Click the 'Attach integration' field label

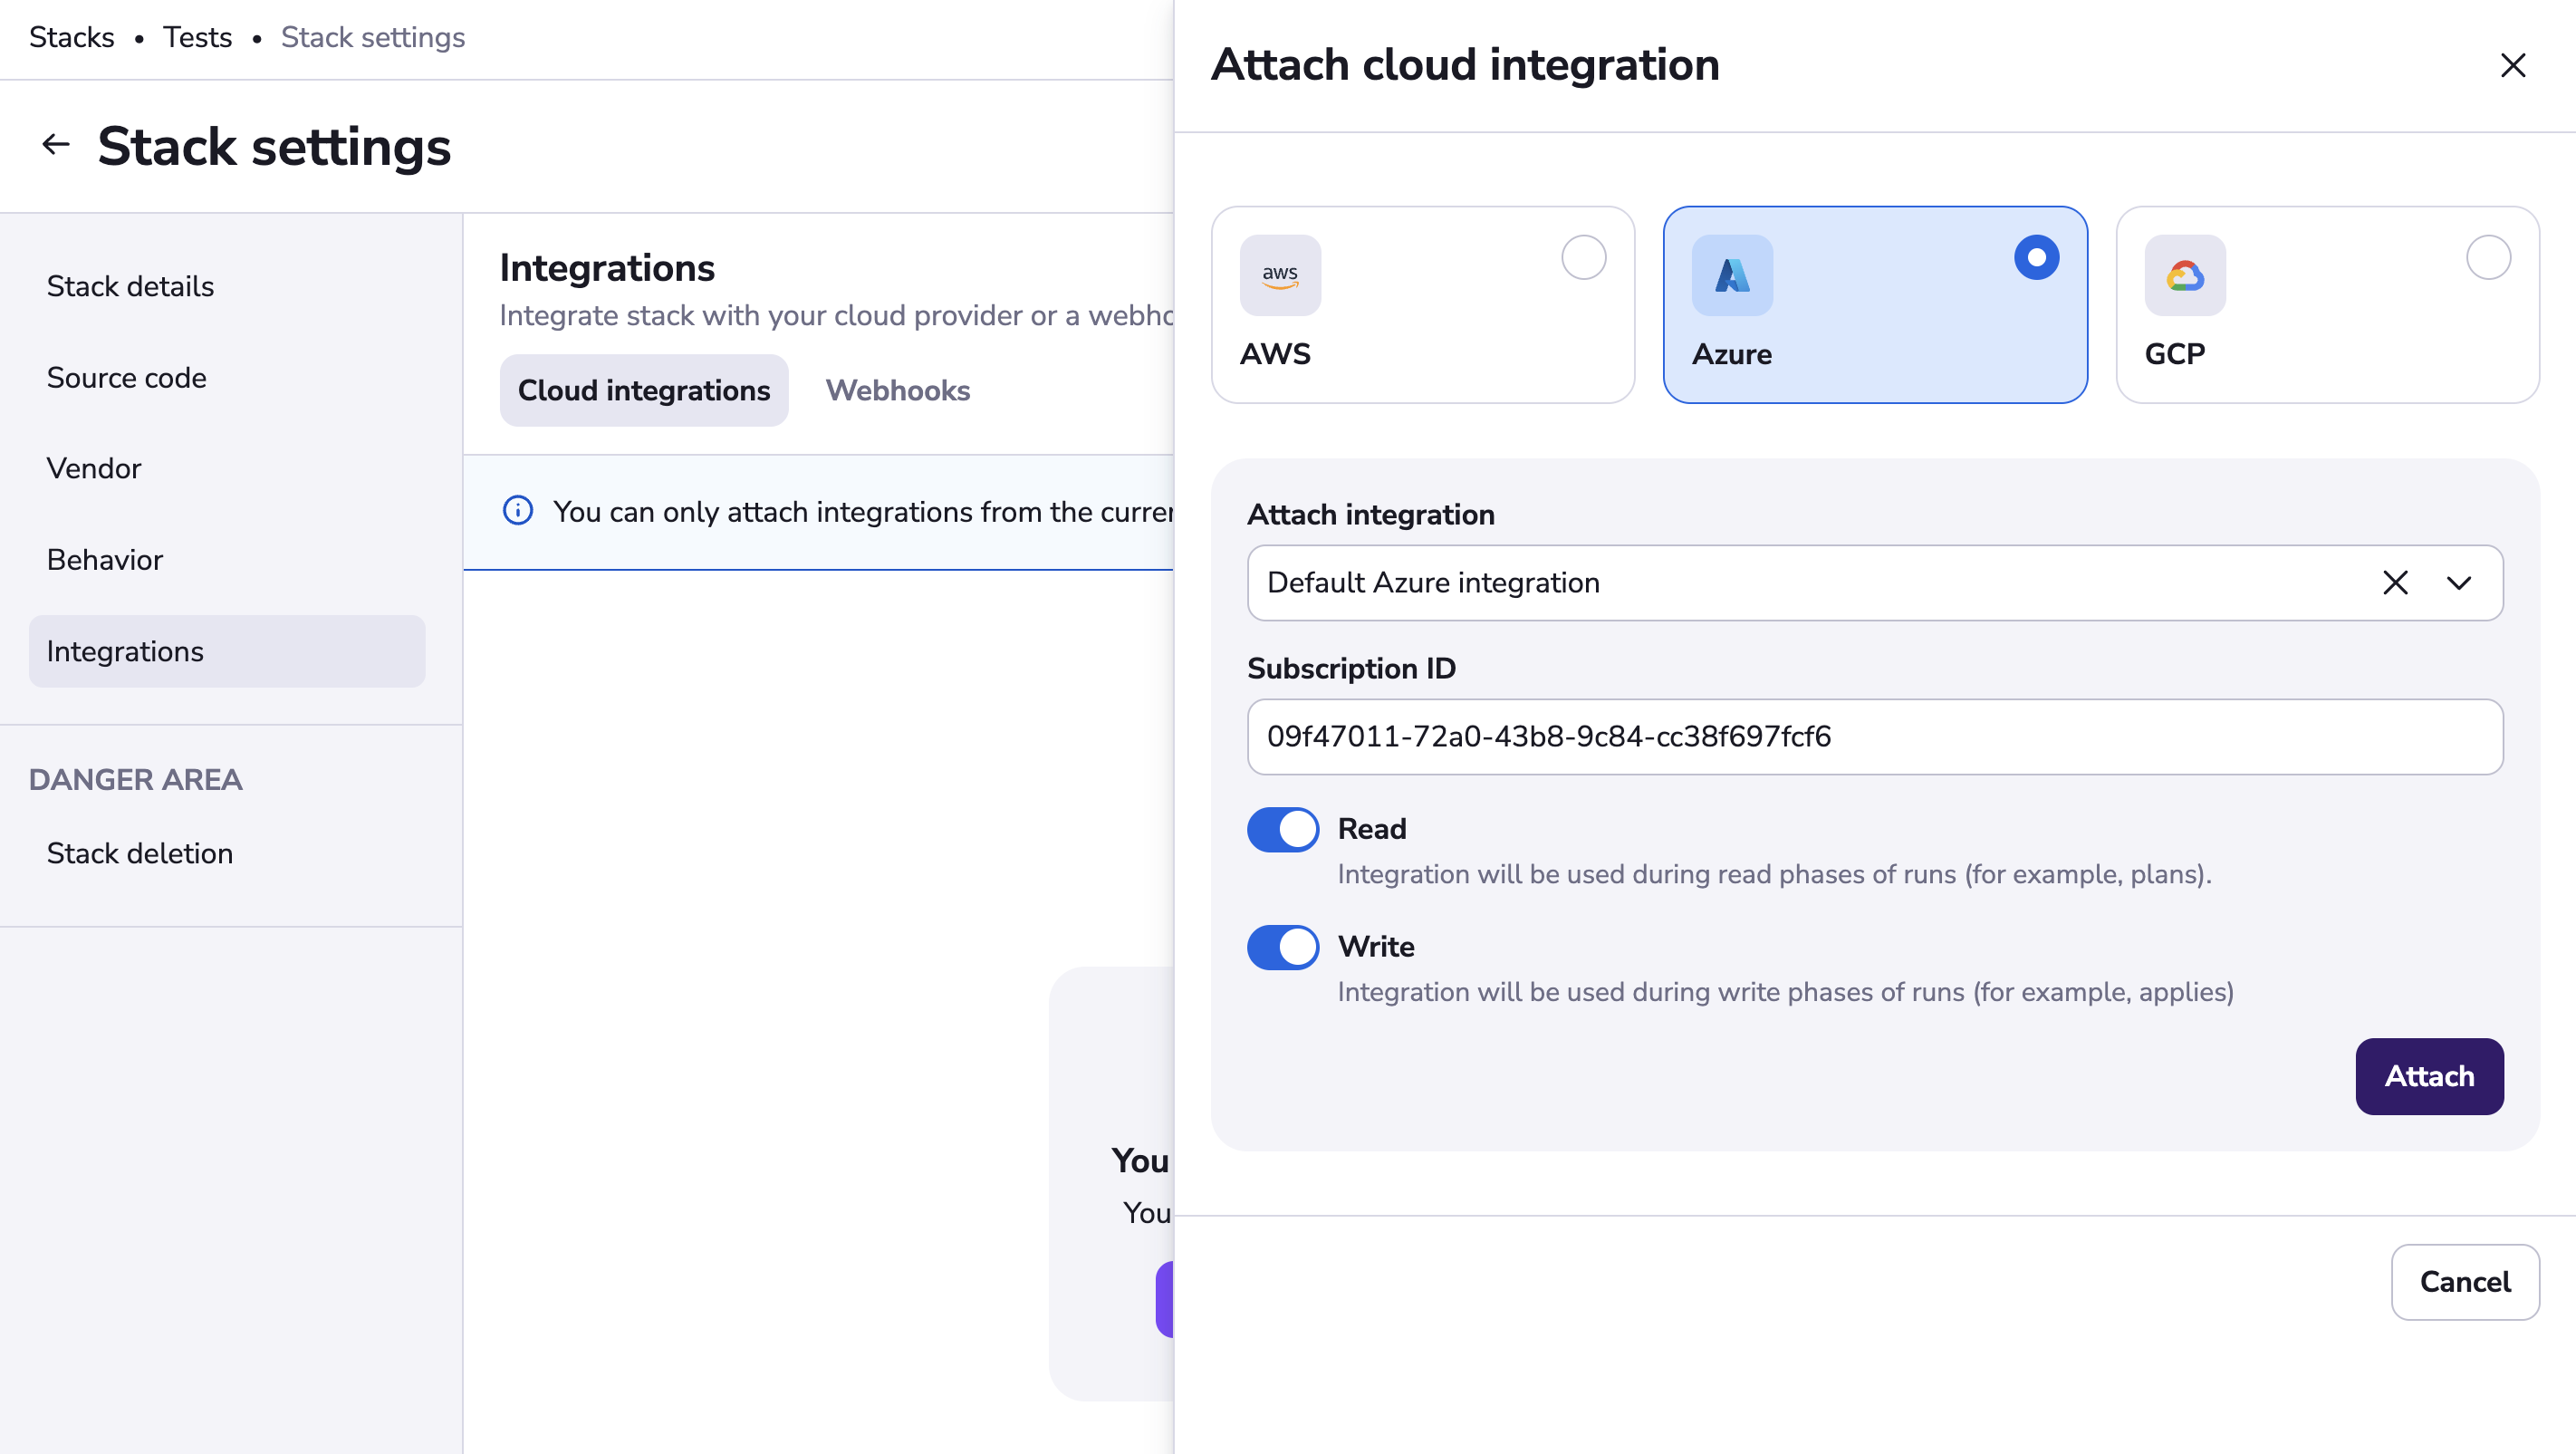[x=1370, y=515]
